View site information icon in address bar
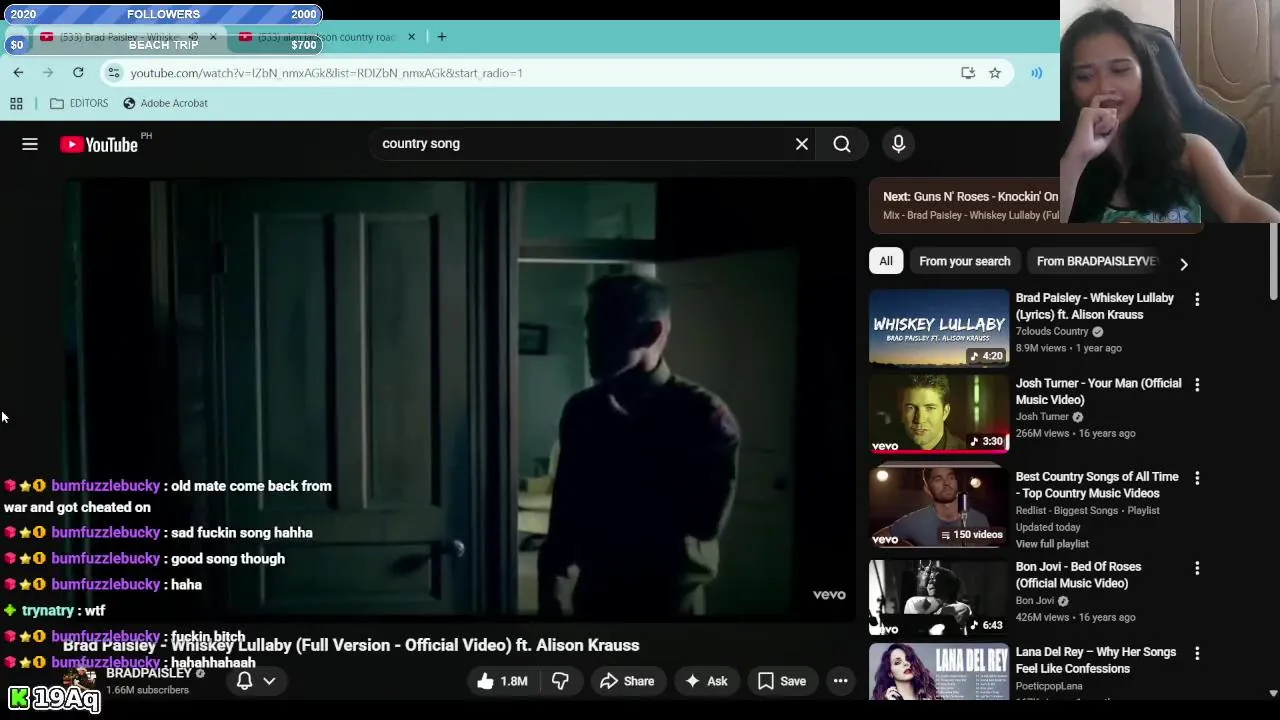 [x=114, y=73]
